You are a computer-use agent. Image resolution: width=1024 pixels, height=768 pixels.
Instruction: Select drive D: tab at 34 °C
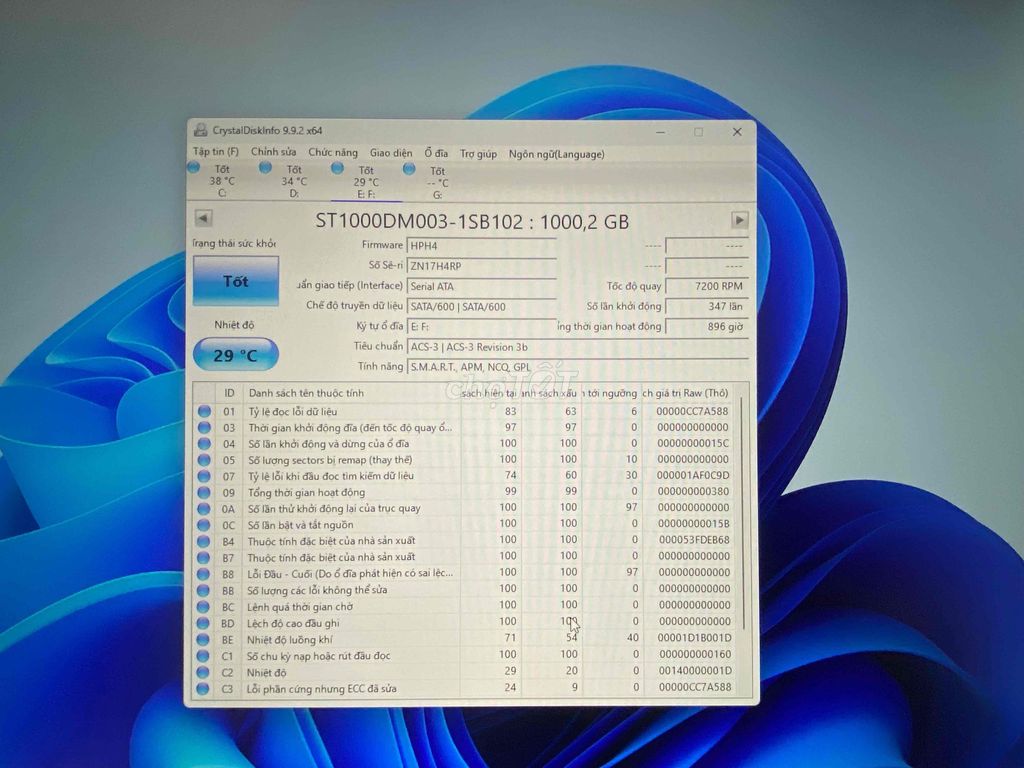[294, 181]
